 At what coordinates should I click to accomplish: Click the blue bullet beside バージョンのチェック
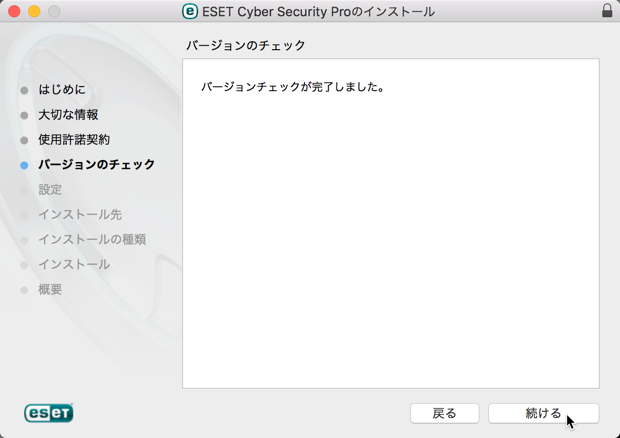pyautogui.click(x=24, y=165)
